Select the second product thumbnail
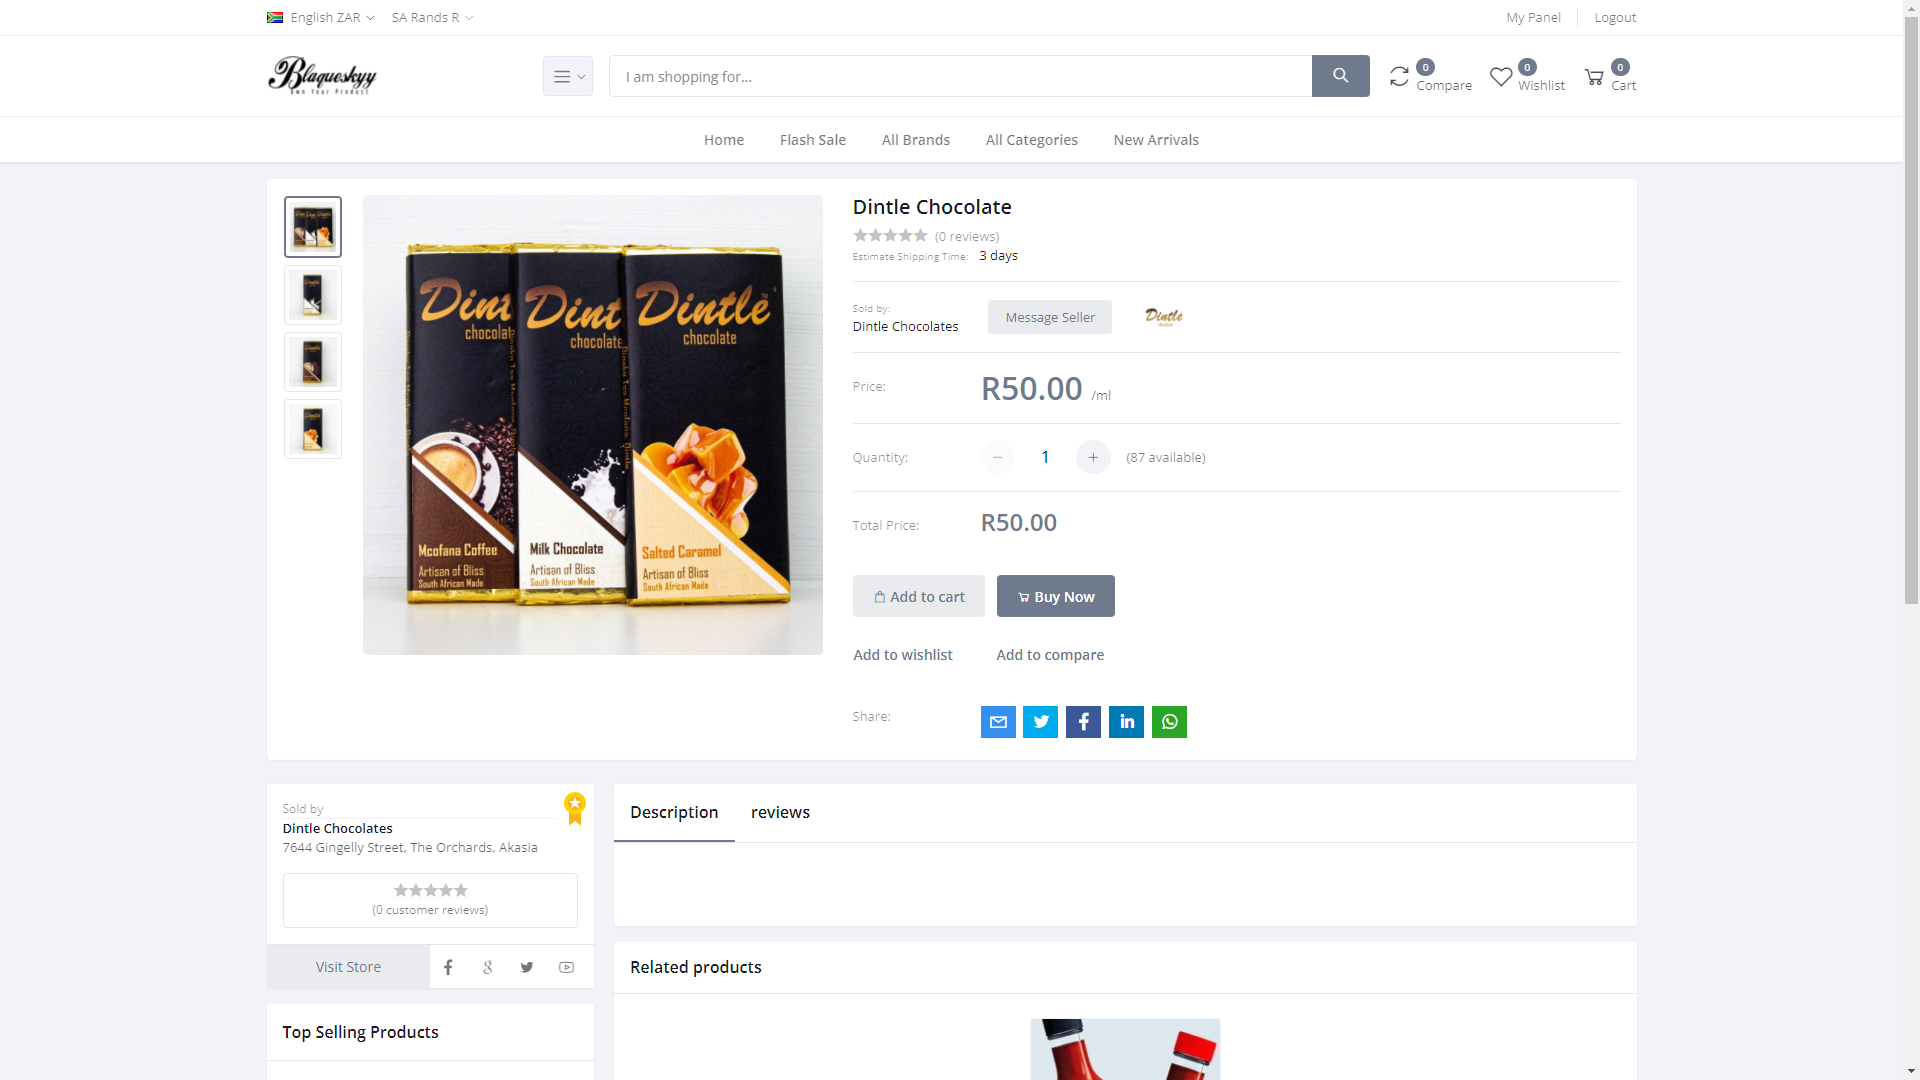 click(x=313, y=295)
